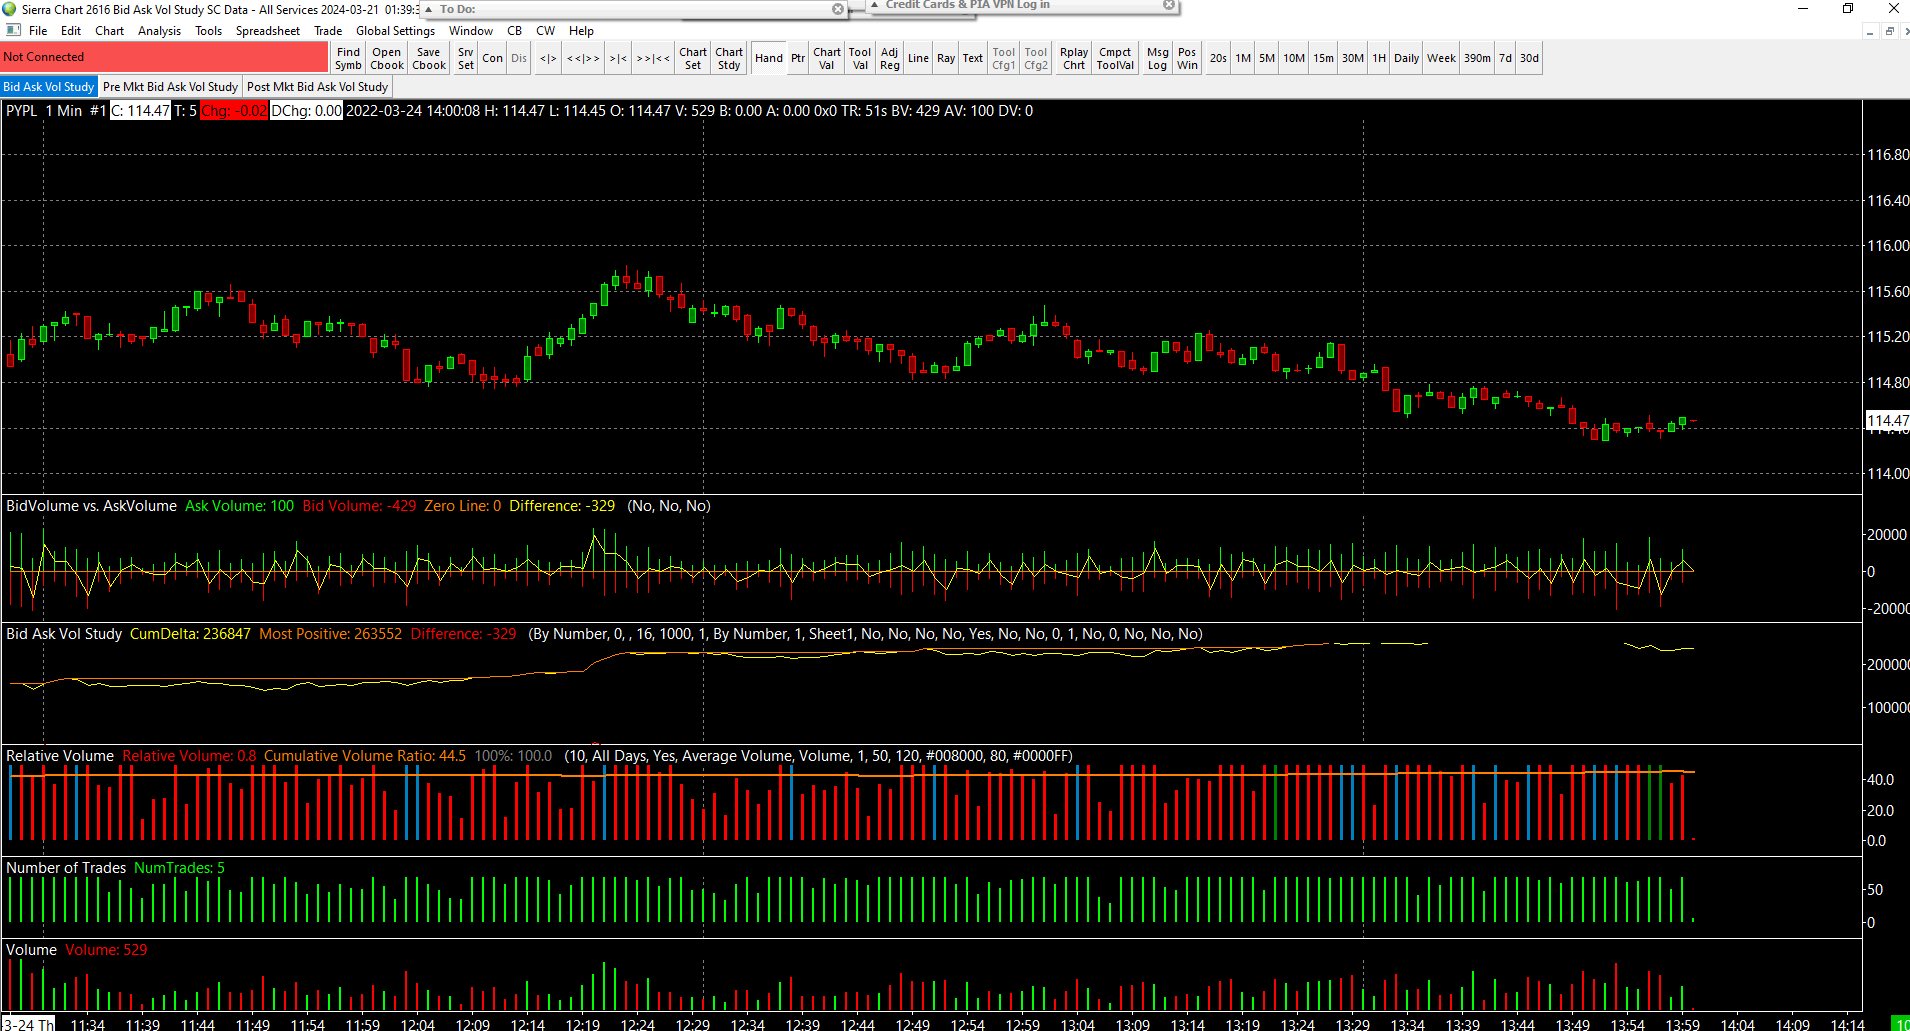Open the Trade menu
Viewport: 1910px width, 1031px height.
pyautogui.click(x=328, y=31)
